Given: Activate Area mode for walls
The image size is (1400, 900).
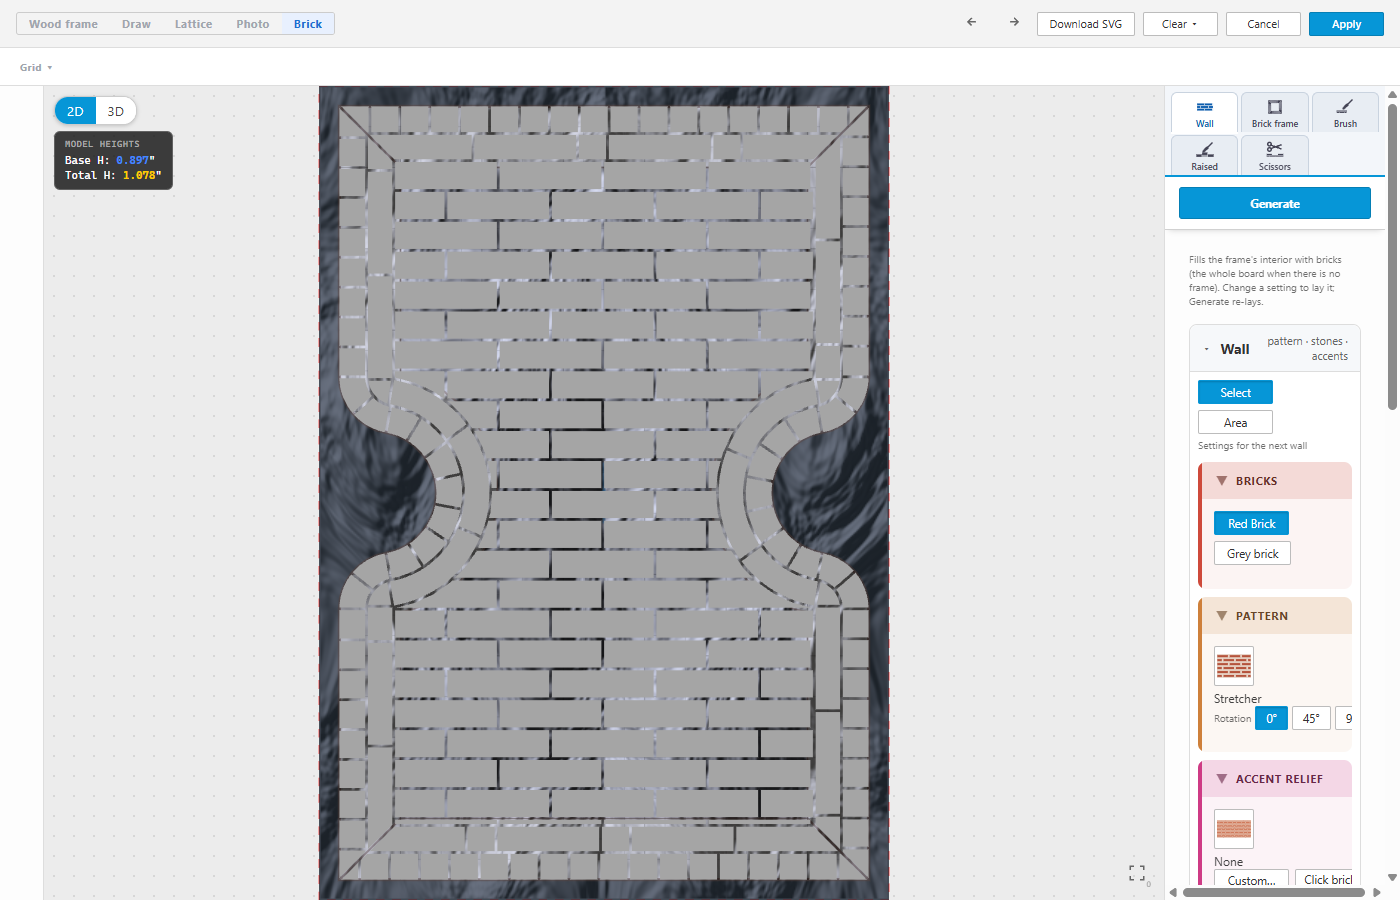Looking at the screenshot, I should coord(1236,422).
